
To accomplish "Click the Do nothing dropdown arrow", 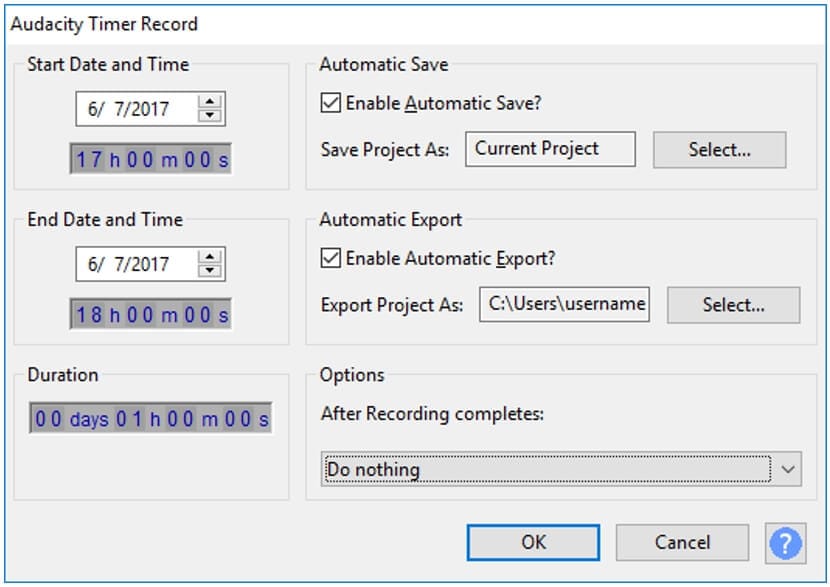I will 789,469.
